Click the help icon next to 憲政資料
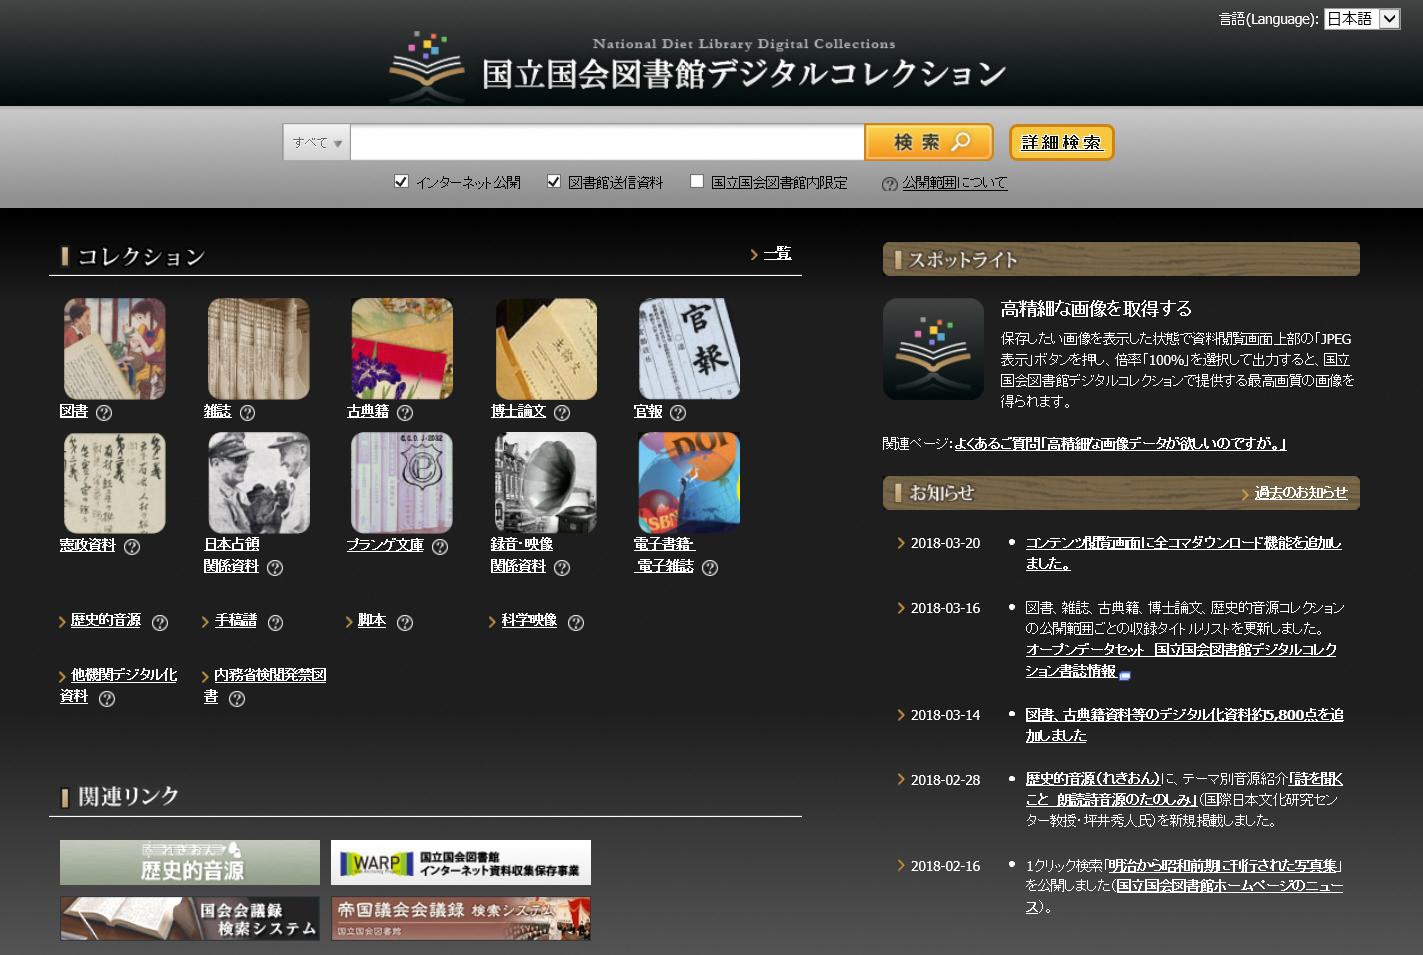This screenshot has width=1423, height=955. (x=132, y=546)
